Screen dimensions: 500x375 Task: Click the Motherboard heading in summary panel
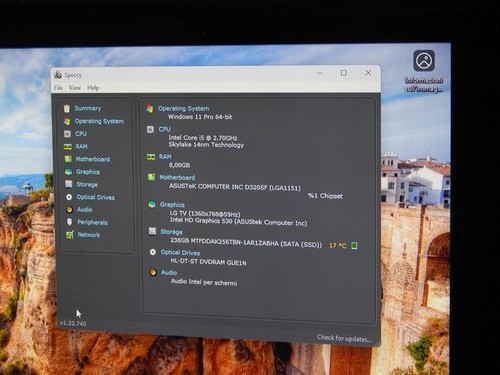(x=177, y=177)
